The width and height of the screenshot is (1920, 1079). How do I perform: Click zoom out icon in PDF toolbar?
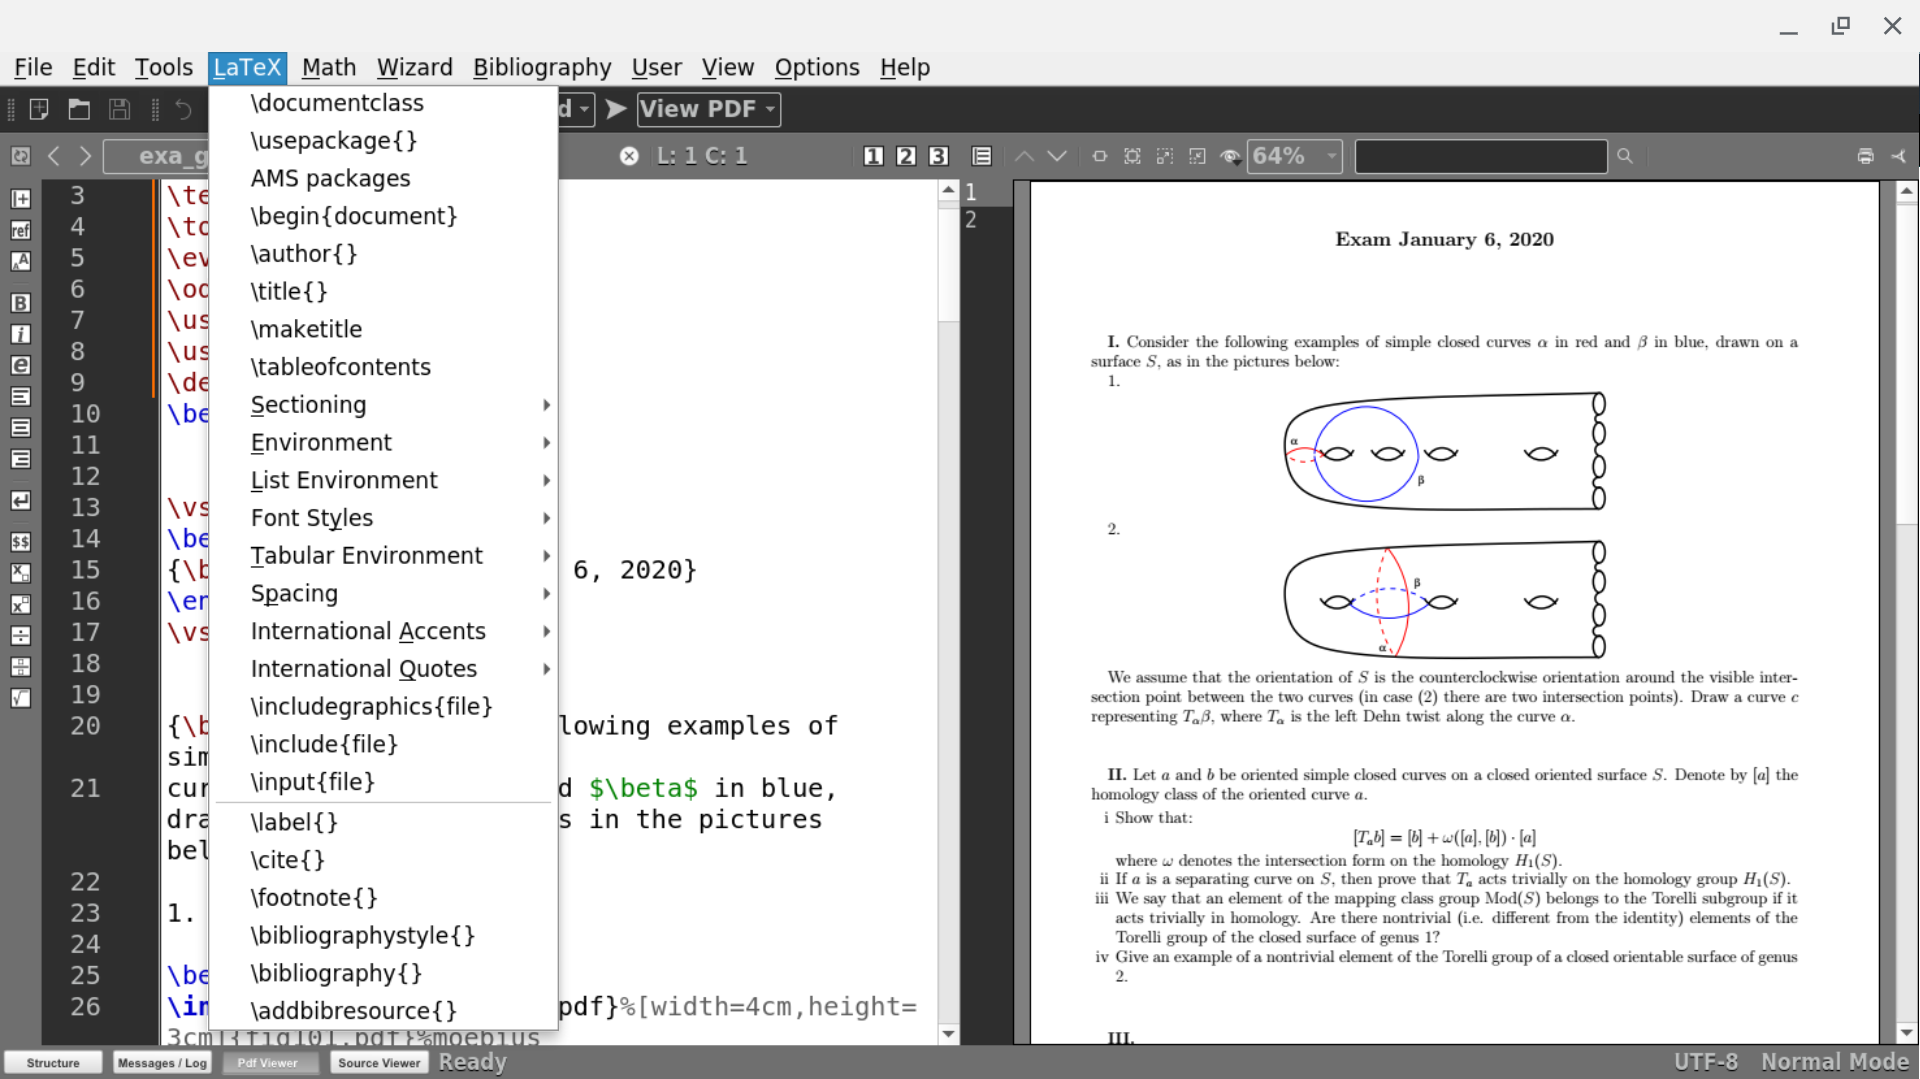pyautogui.click(x=1197, y=156)
